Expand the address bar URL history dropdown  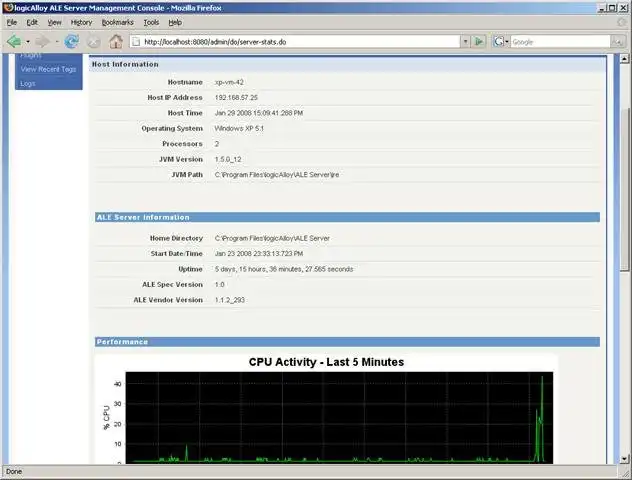tap(466, 41)
